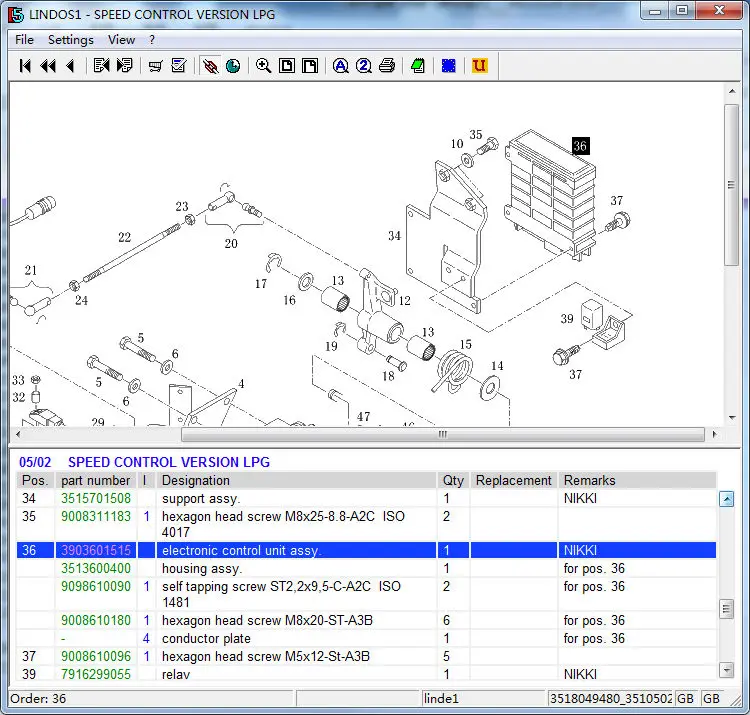The image size is (750, 715).
Task: Select part number 3515701508
Action: pyautogui.click(x=96, y=498)
